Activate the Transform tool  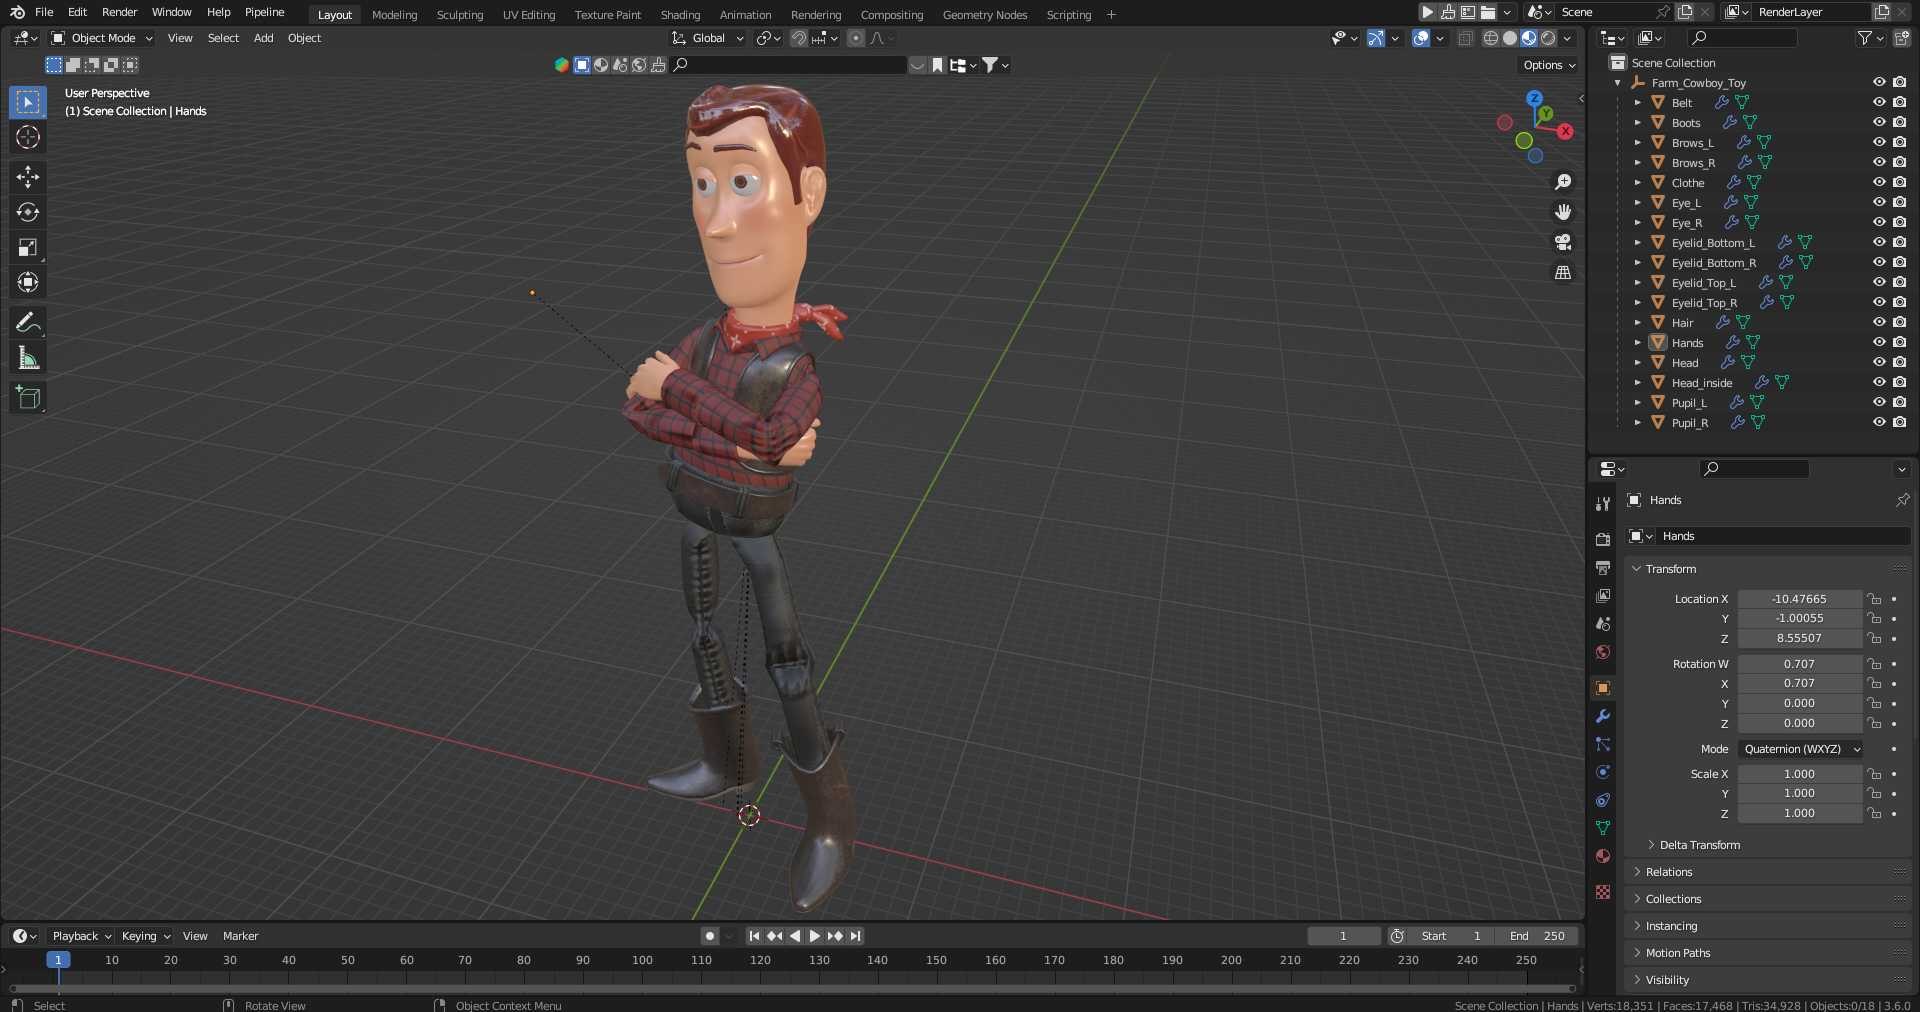pos(28,283)
